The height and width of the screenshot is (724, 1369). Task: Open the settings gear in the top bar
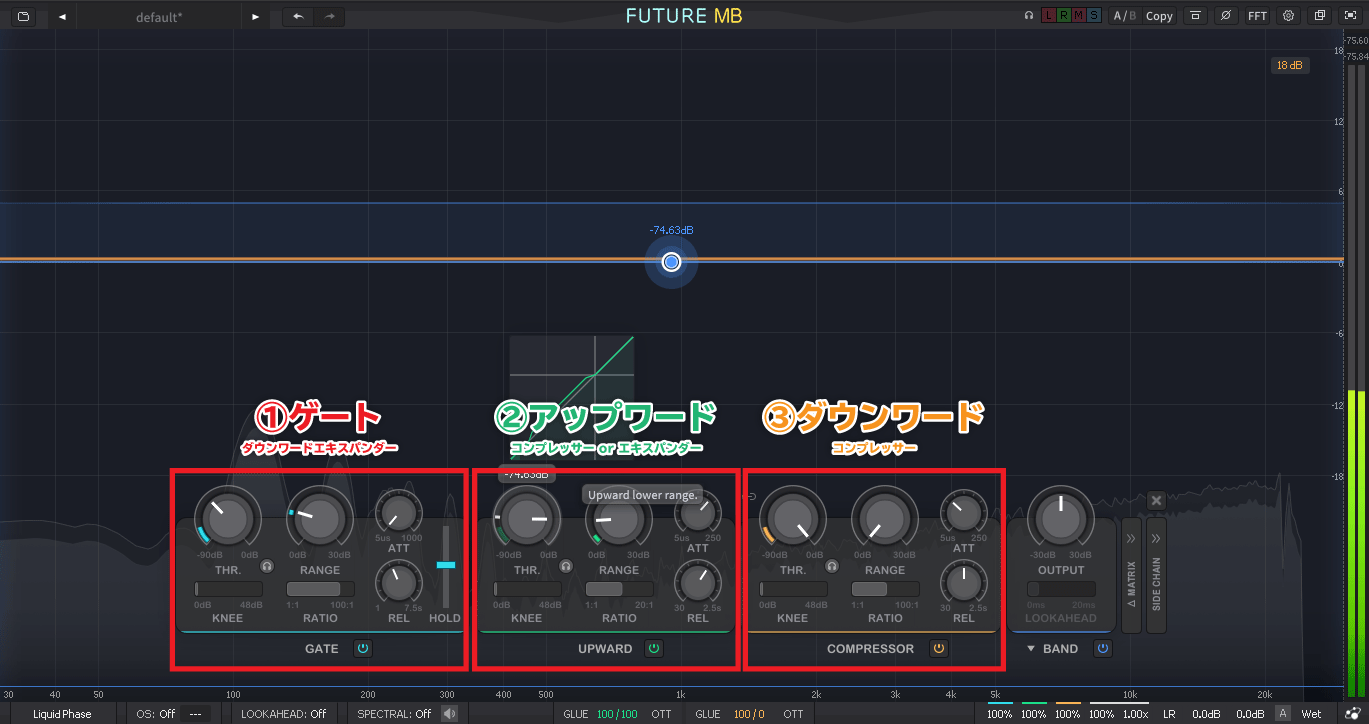pyautogui.click(x=1288, y=16)
